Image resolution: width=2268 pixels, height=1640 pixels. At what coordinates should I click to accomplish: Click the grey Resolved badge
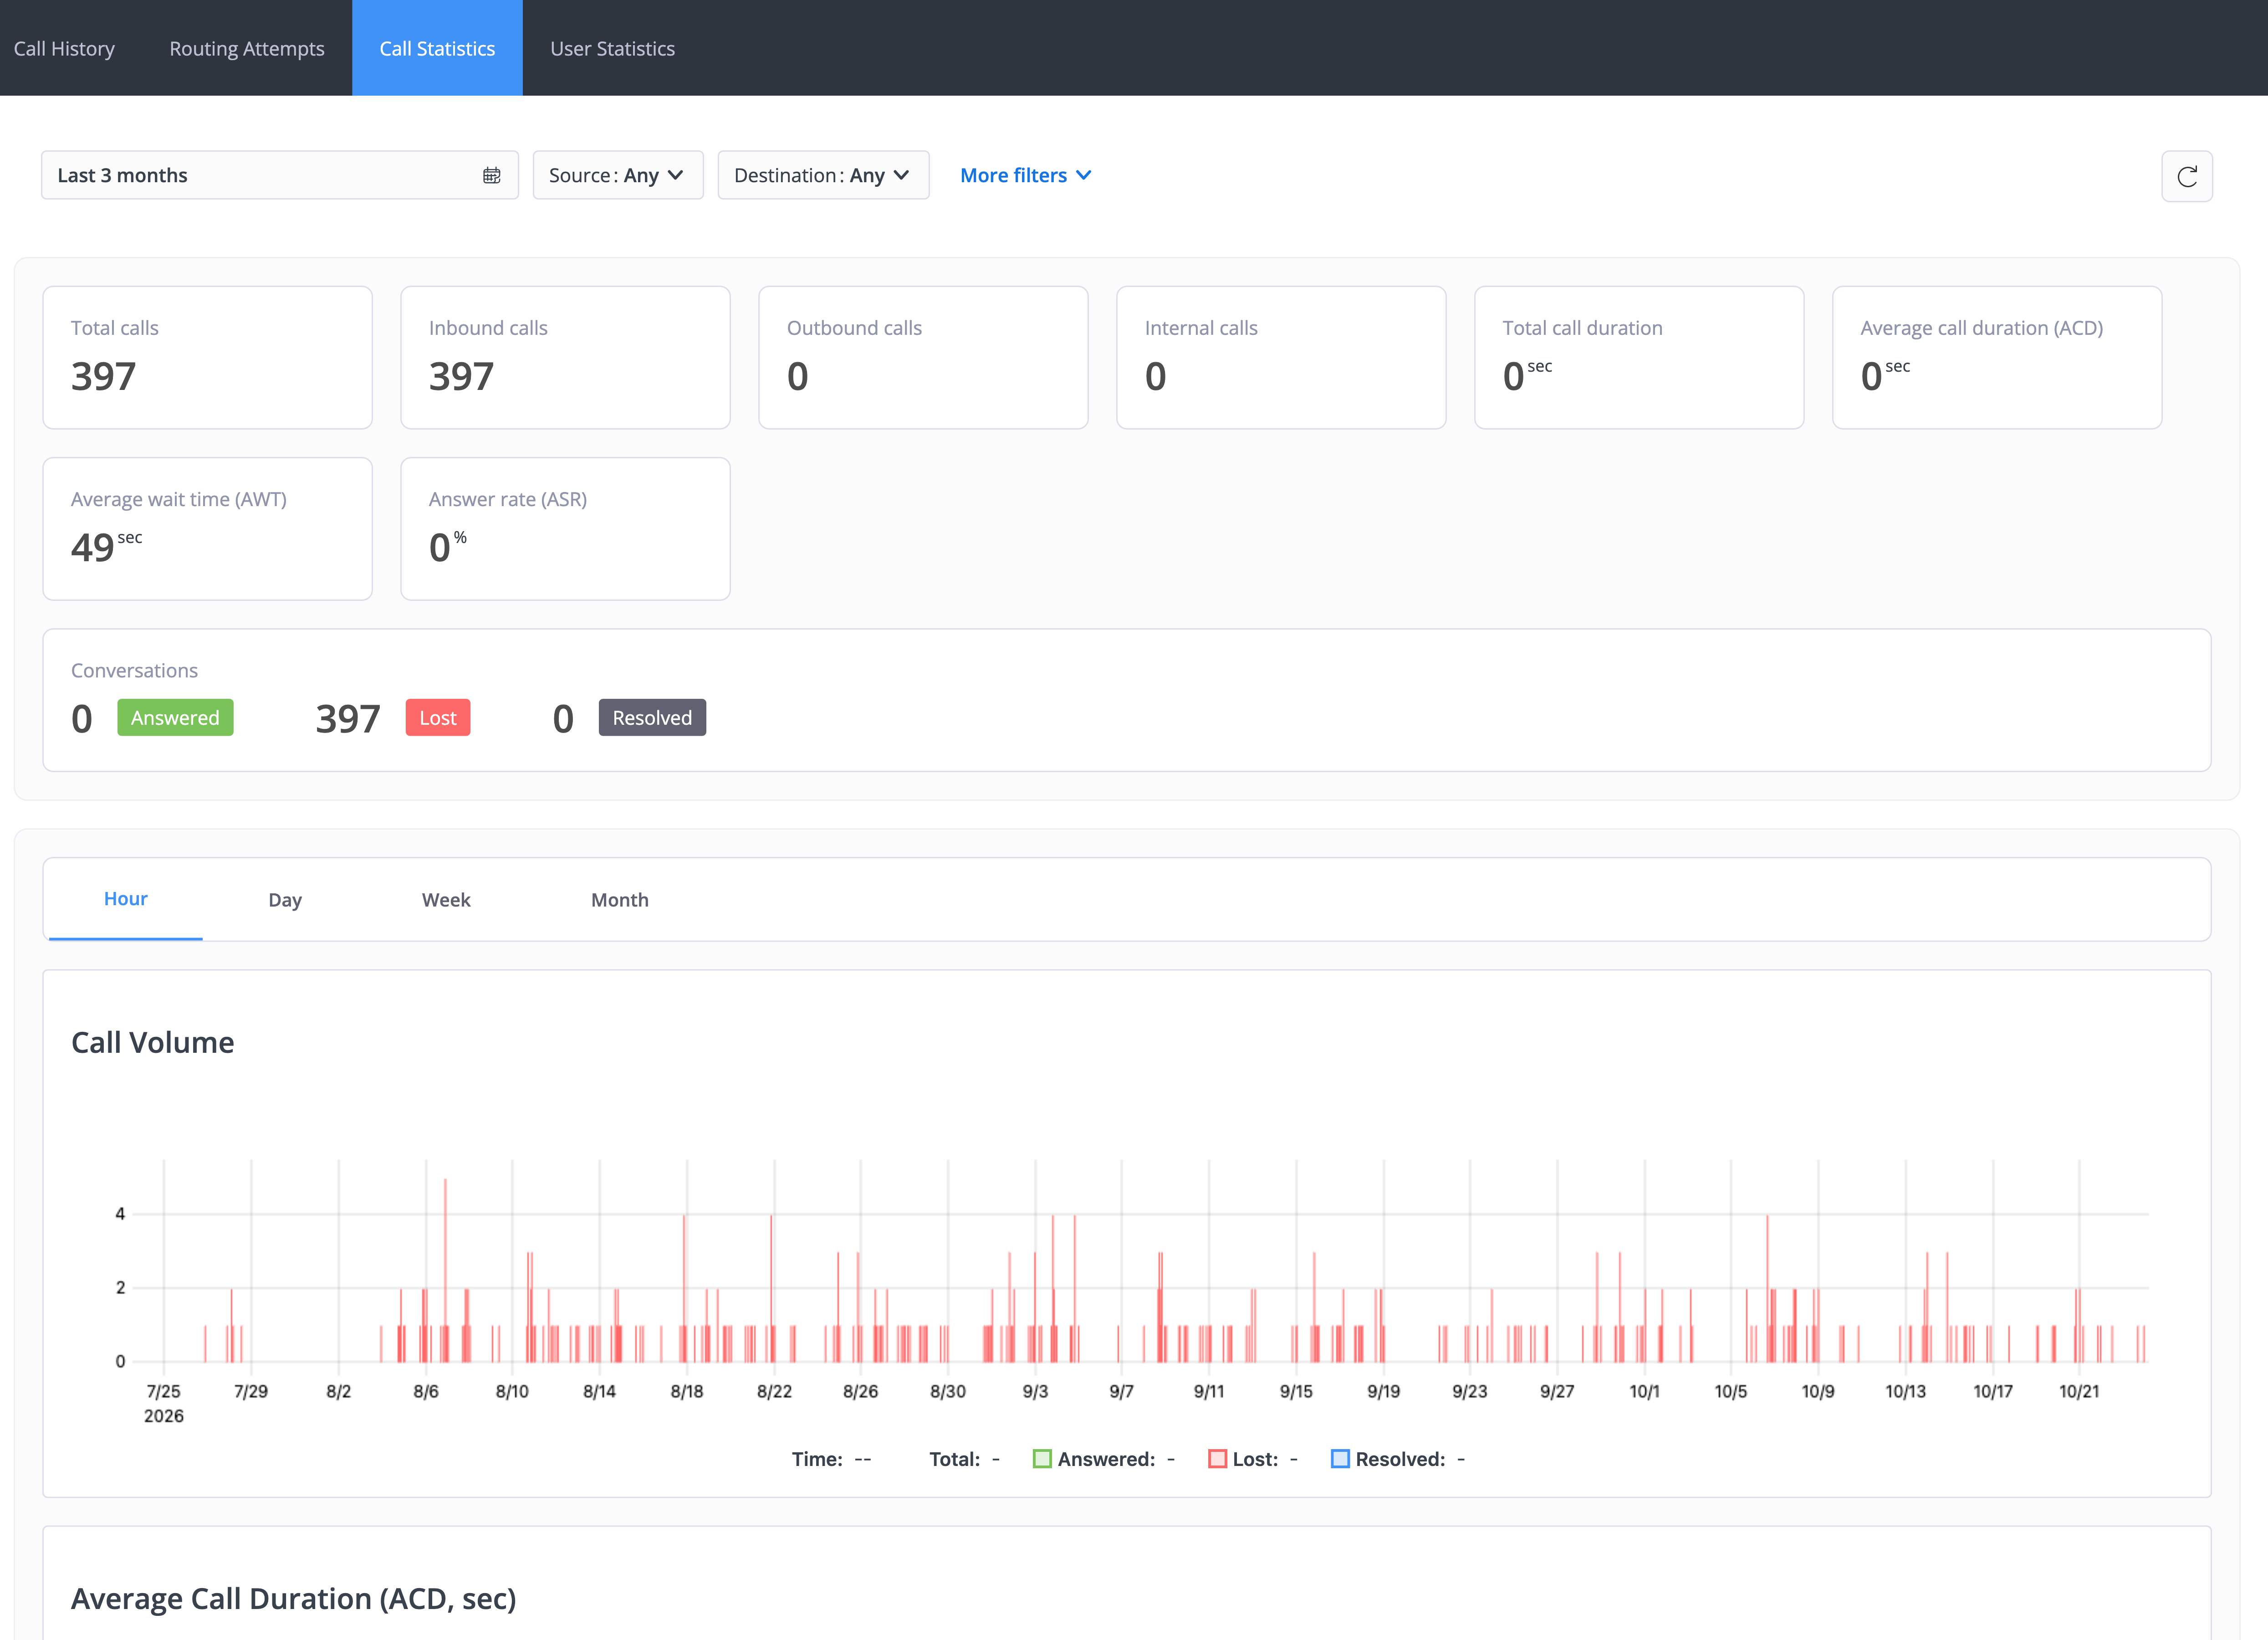pos(652,718)
